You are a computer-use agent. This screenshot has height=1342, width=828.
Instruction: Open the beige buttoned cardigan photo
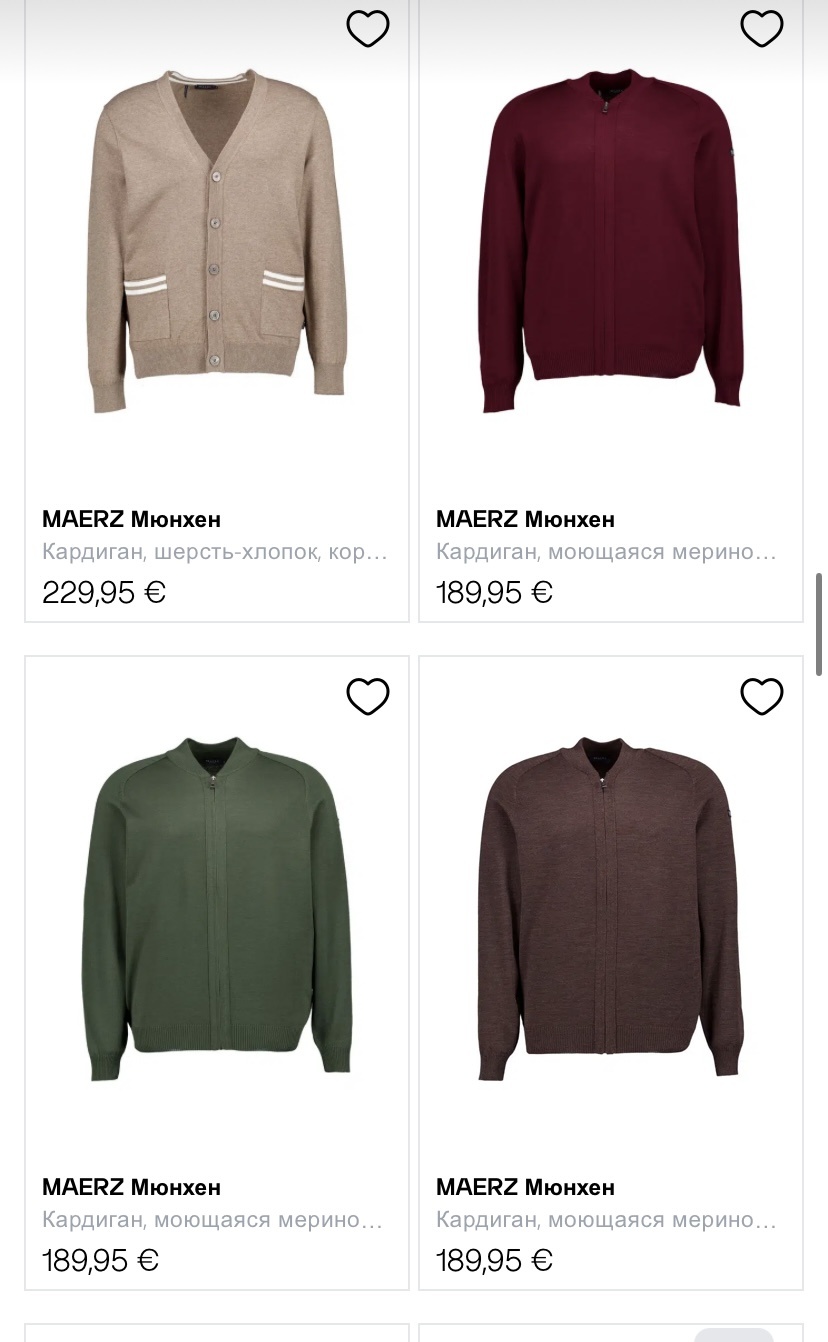217,242
